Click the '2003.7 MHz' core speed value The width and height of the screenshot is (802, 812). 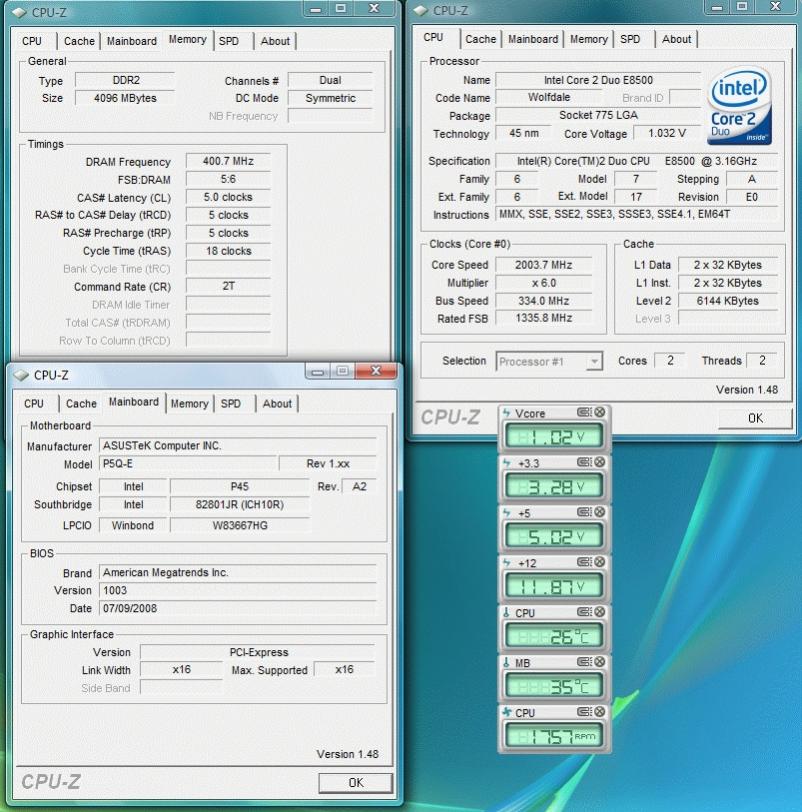pos(544,265)
